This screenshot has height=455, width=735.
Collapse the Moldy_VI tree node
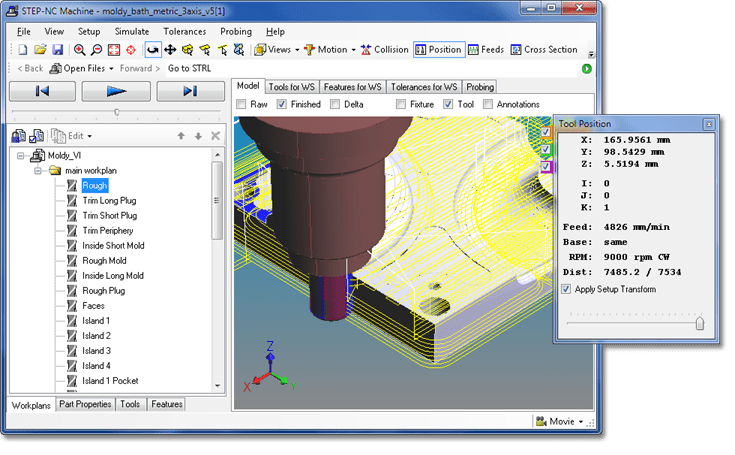point(20,156)
